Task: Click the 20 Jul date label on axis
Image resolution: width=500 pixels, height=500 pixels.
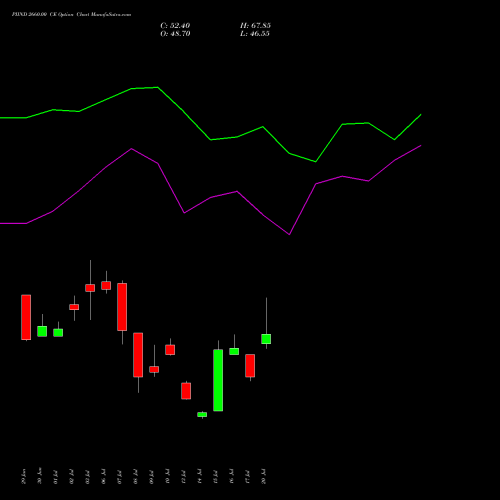Action: 264,477
